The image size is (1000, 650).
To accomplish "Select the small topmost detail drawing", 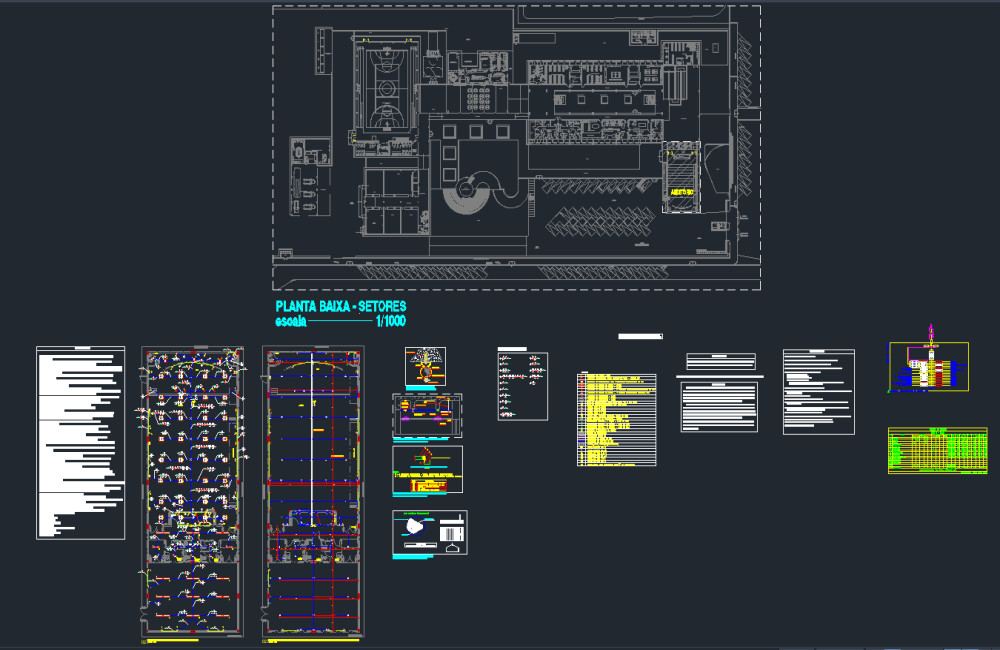I will 425,367.
